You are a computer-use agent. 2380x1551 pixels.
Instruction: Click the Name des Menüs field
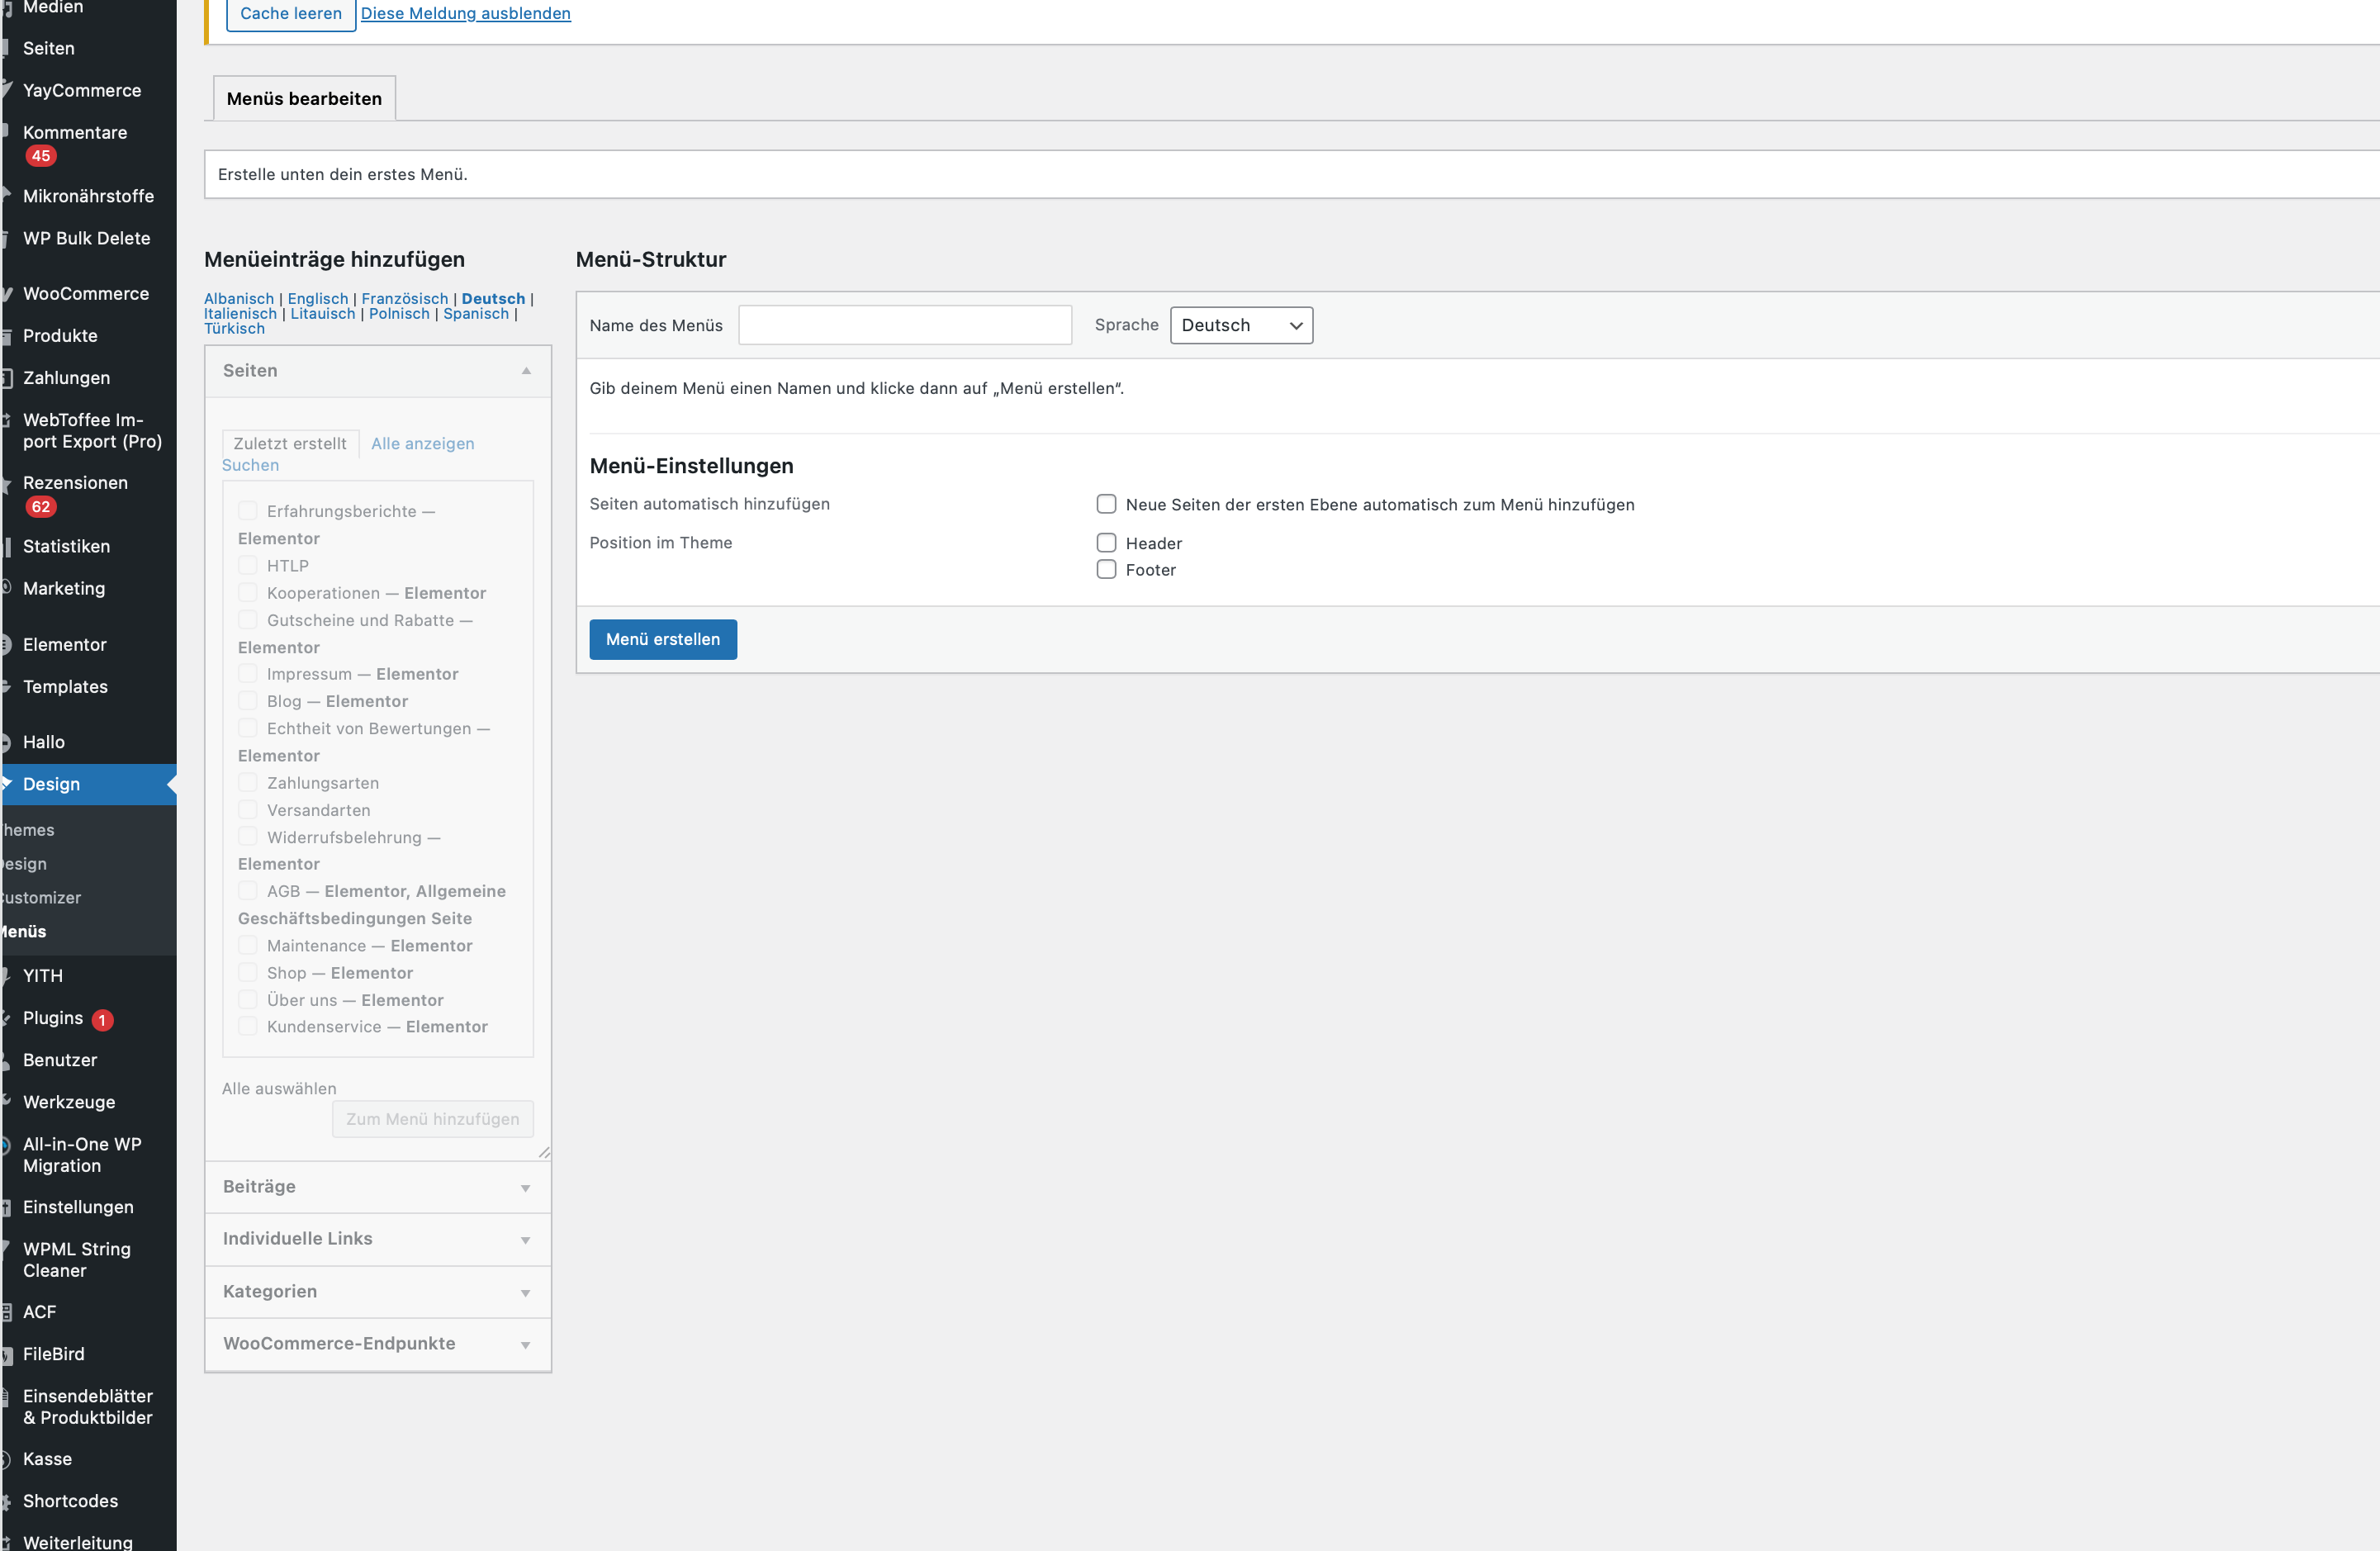pyautogui.click(x=904, y=325)
